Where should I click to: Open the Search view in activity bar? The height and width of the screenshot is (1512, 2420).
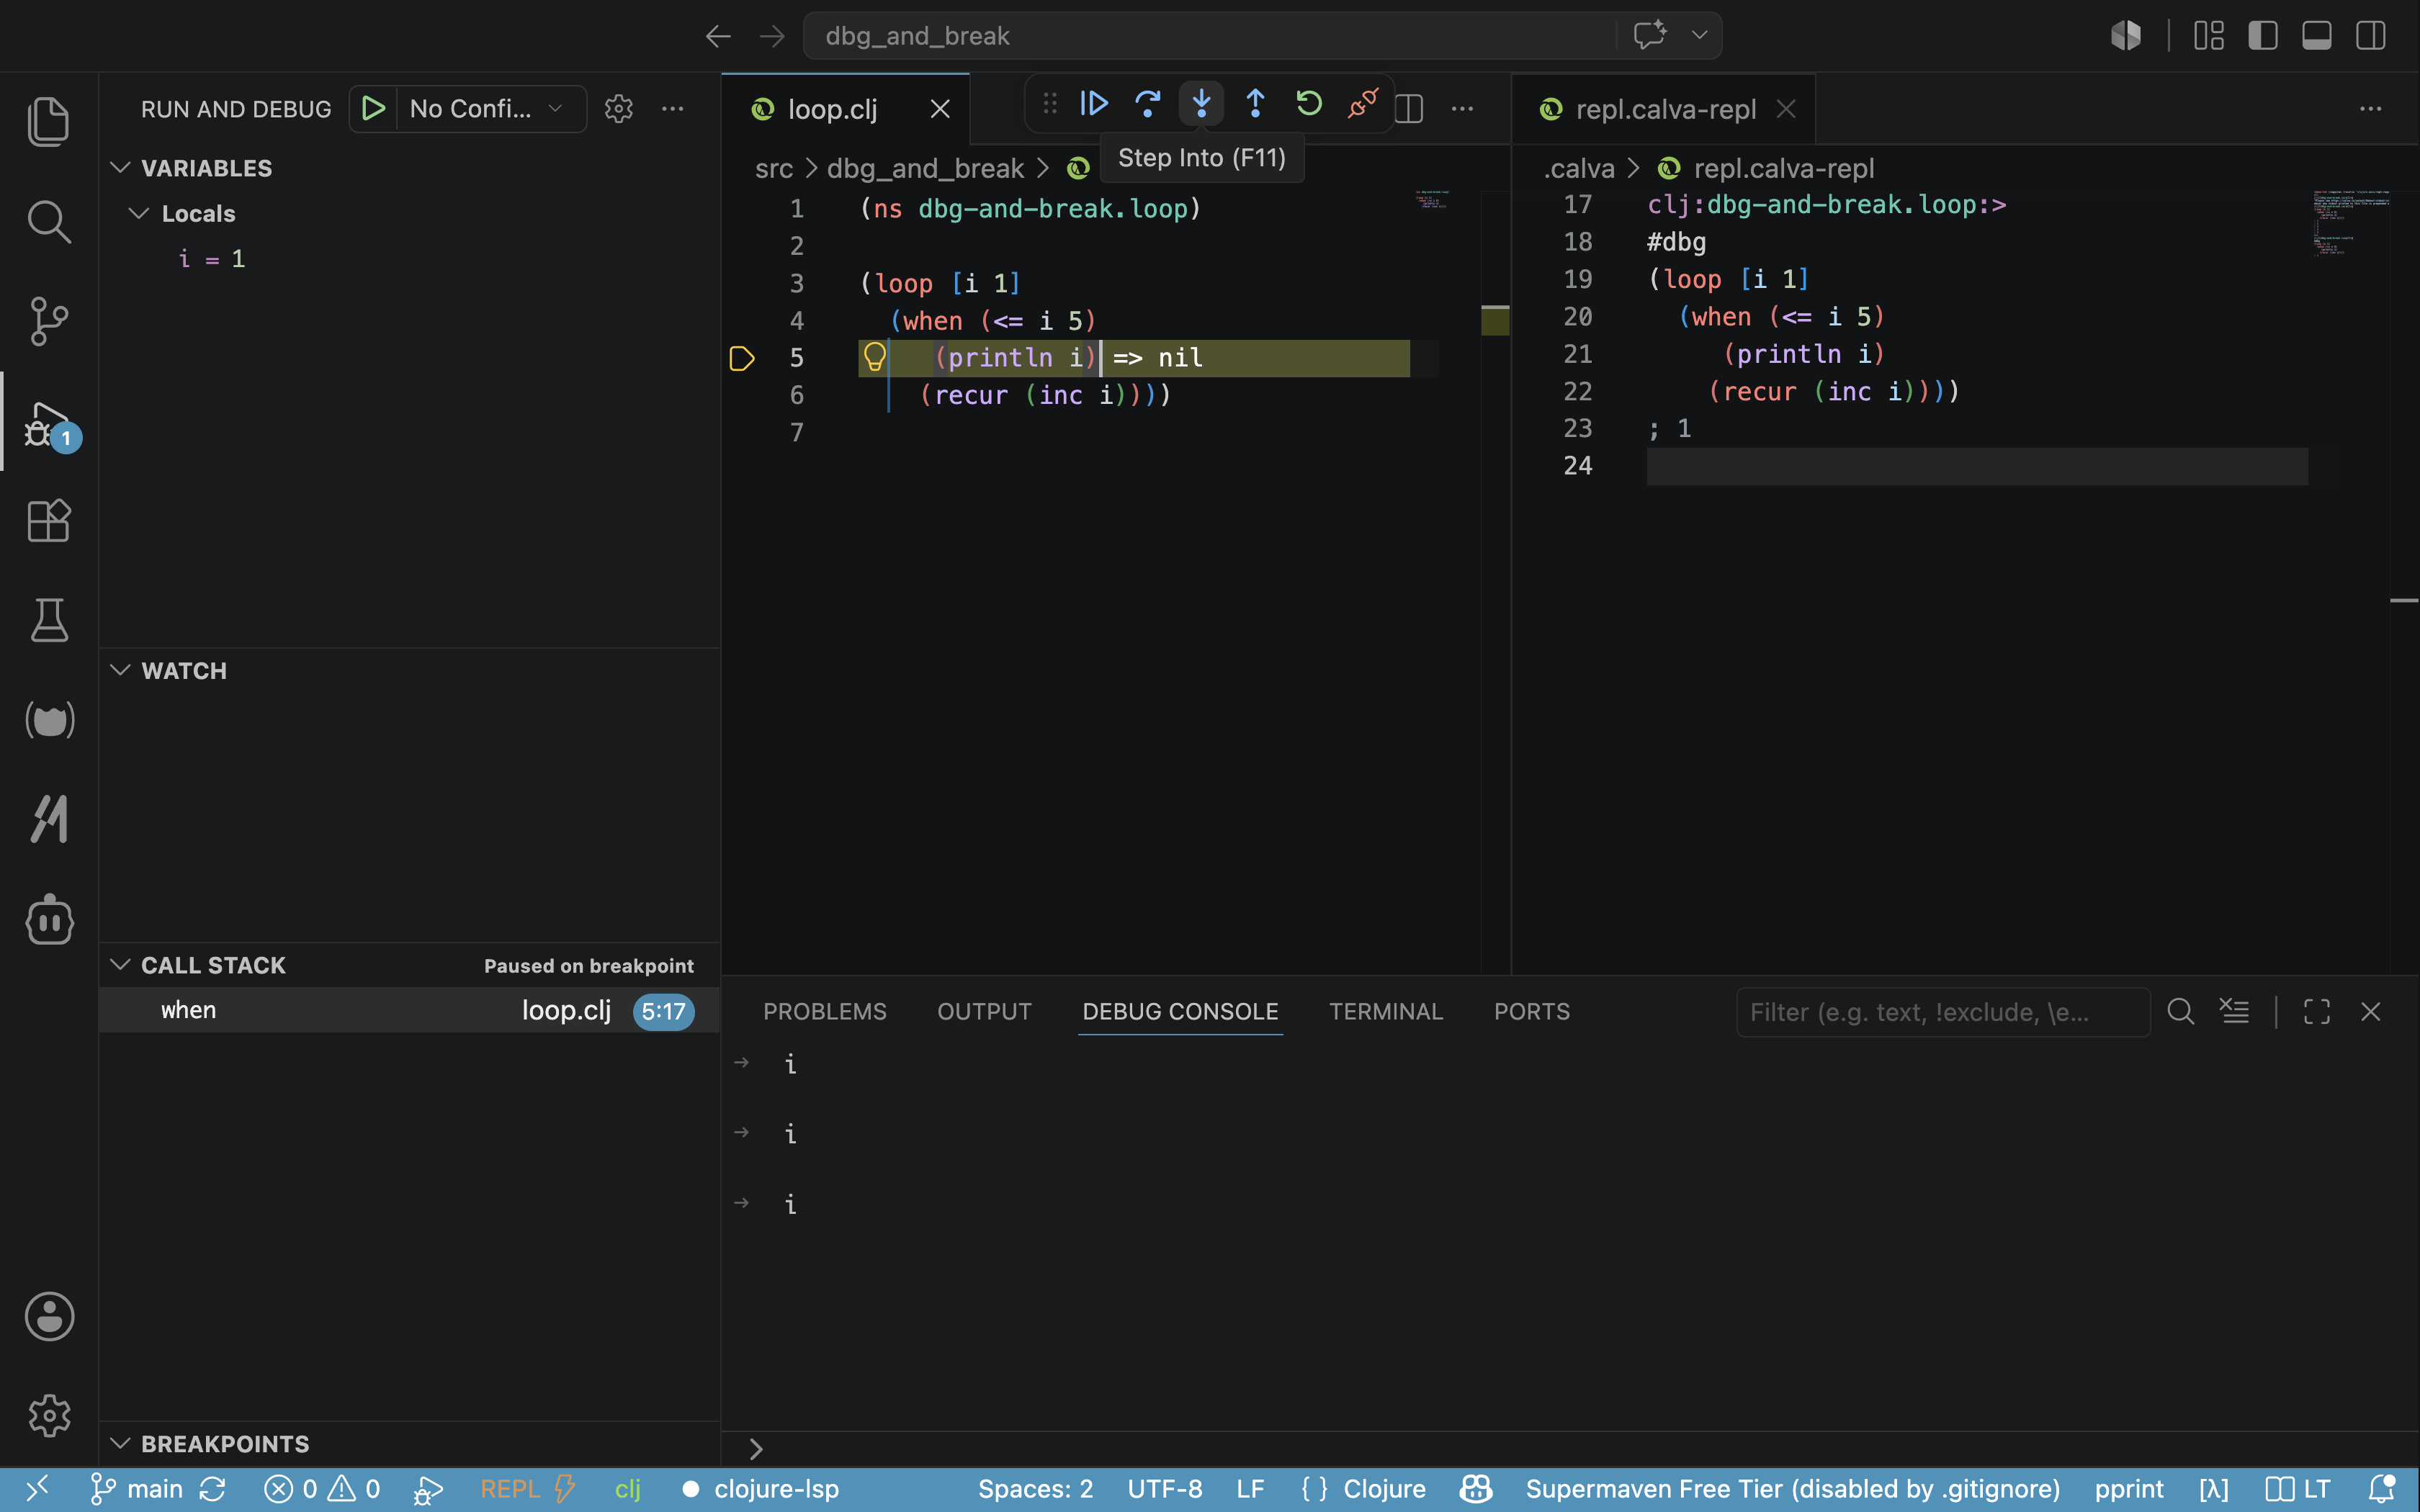[49, 221]
